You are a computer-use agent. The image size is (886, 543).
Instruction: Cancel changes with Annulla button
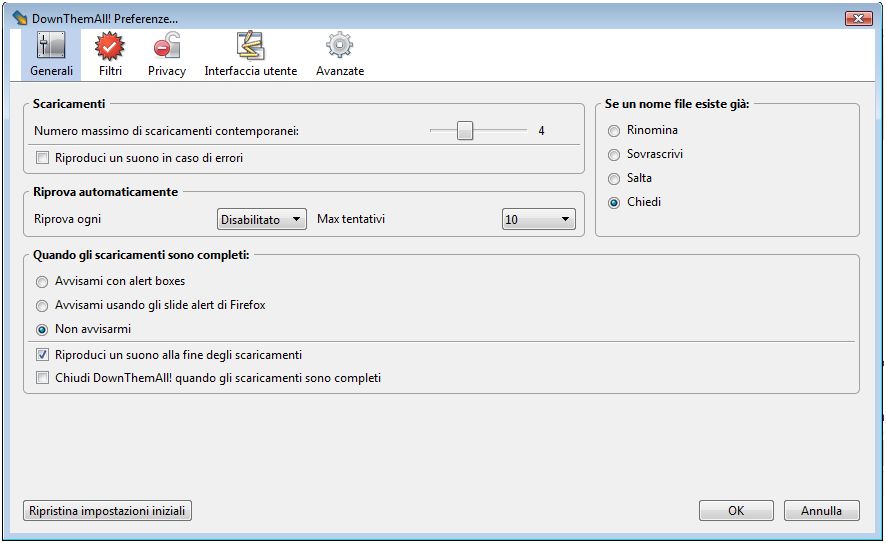(x=821, y=511)
